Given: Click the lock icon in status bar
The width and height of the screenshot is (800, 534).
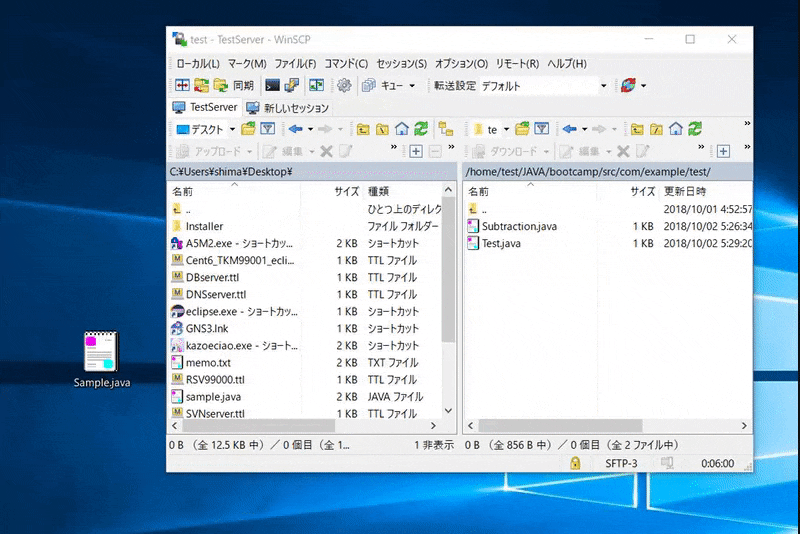Looking at the screenshot, I should point(575,463).
